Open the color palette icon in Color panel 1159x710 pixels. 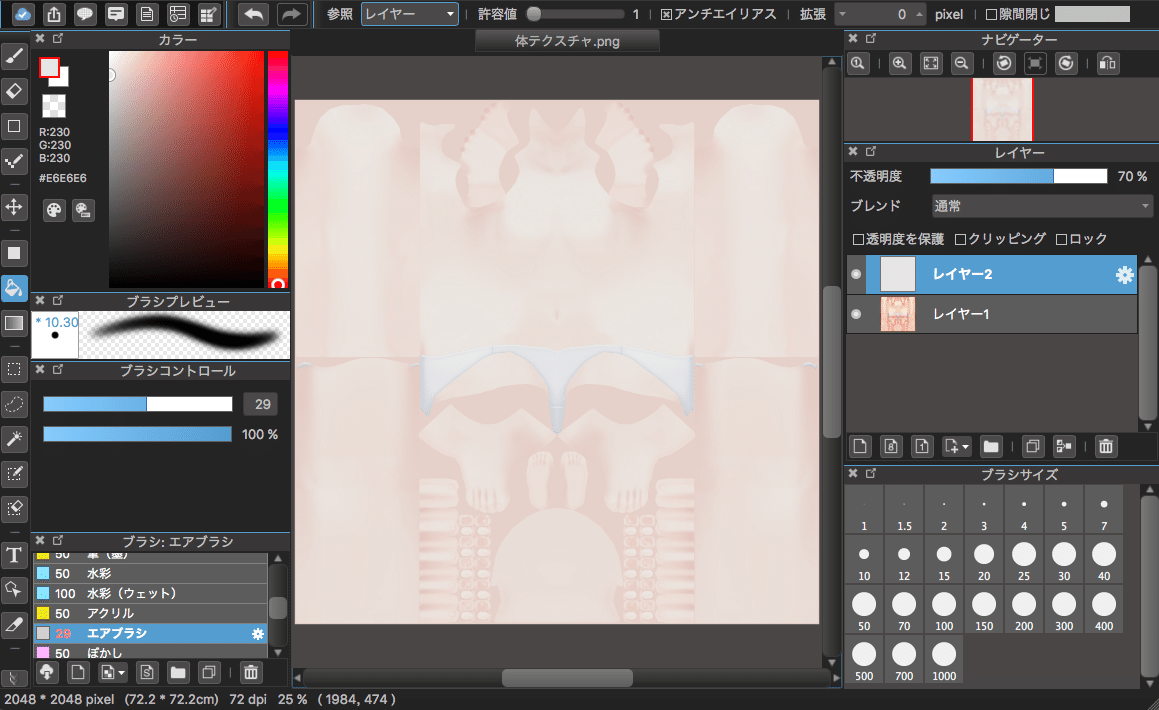(x=54, y=211)
